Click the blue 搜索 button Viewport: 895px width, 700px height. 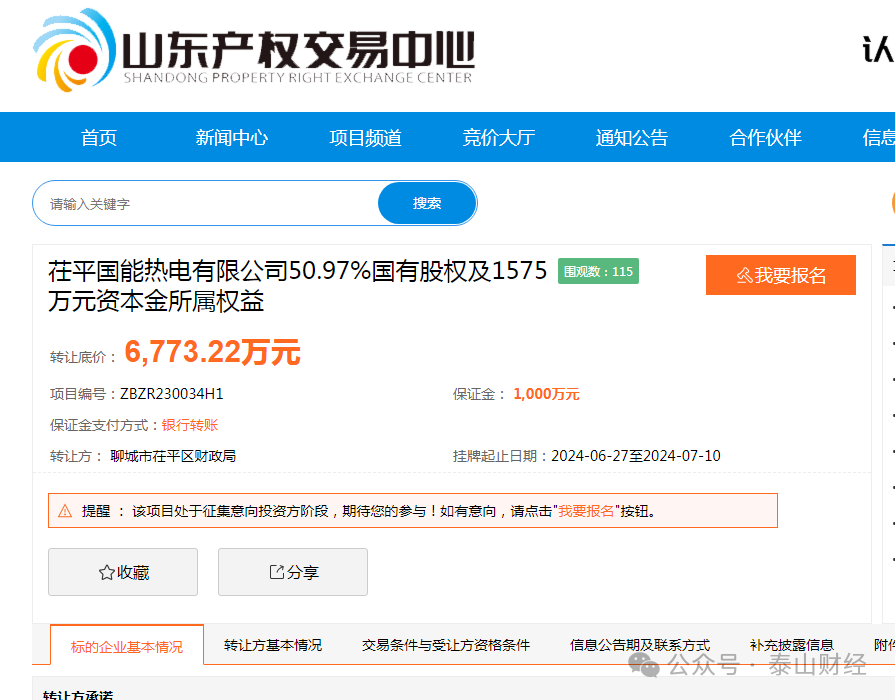coord(427,203)
